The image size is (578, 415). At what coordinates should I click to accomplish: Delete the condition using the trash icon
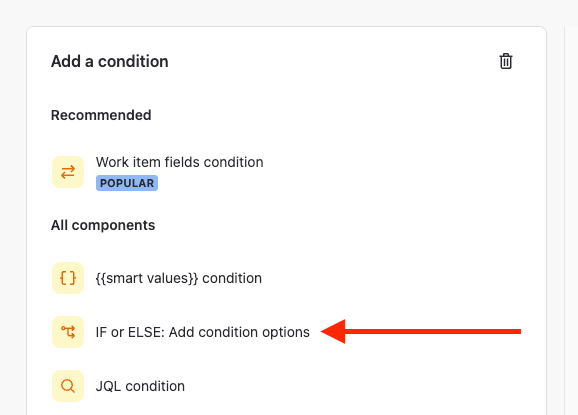click(506, 61)
